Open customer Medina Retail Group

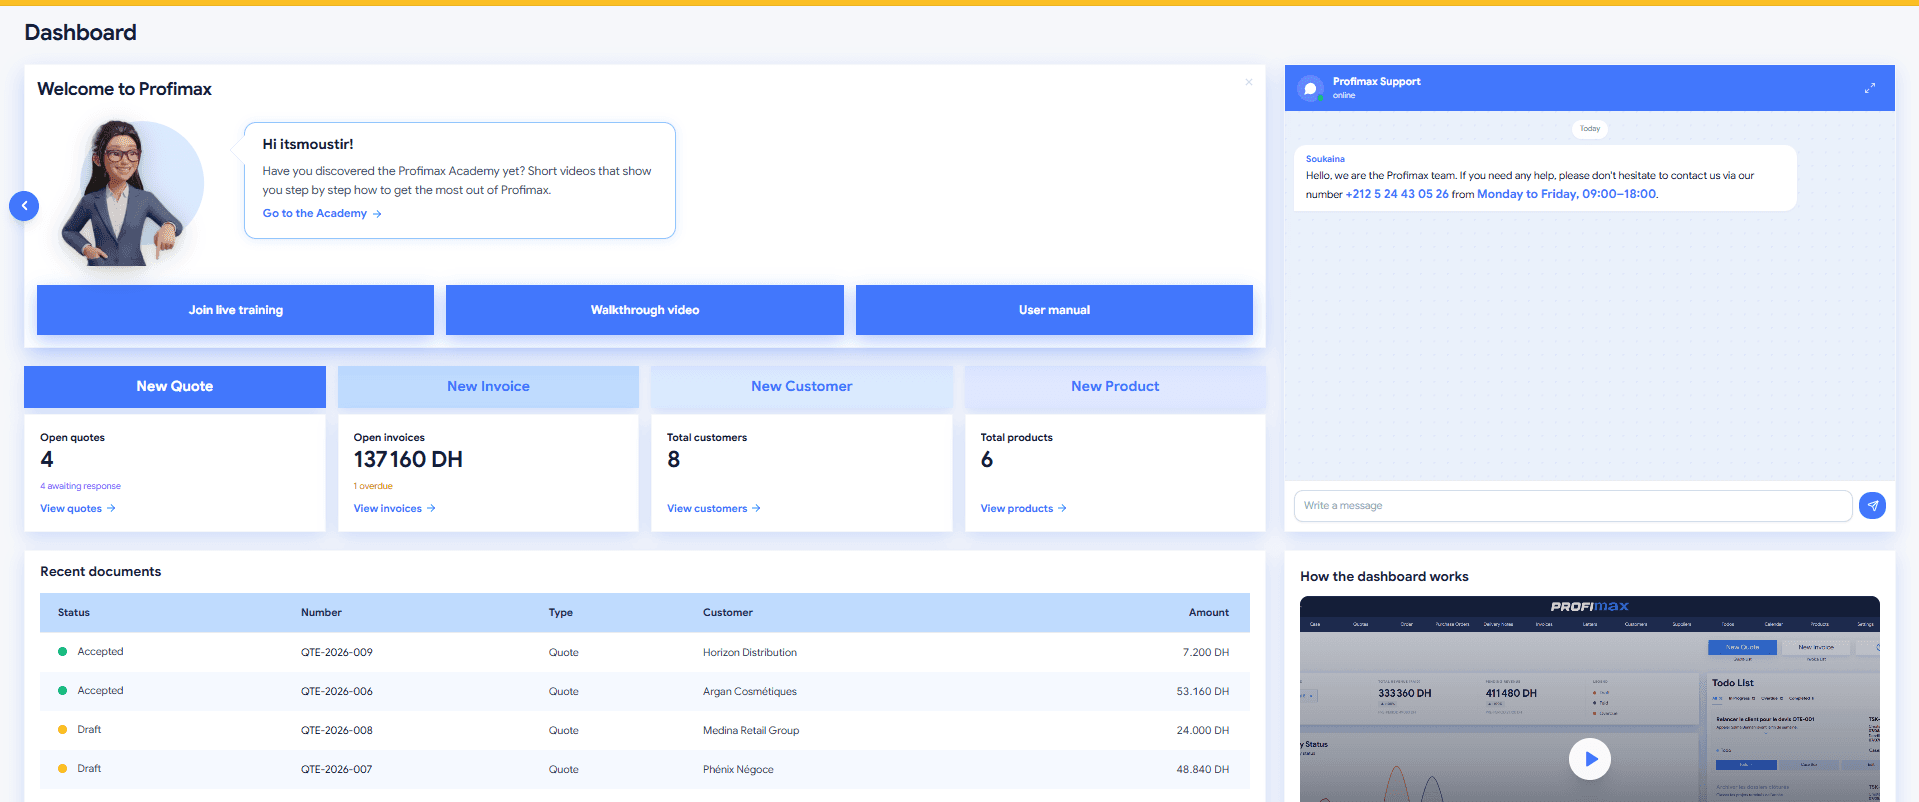tap(751, 730)
